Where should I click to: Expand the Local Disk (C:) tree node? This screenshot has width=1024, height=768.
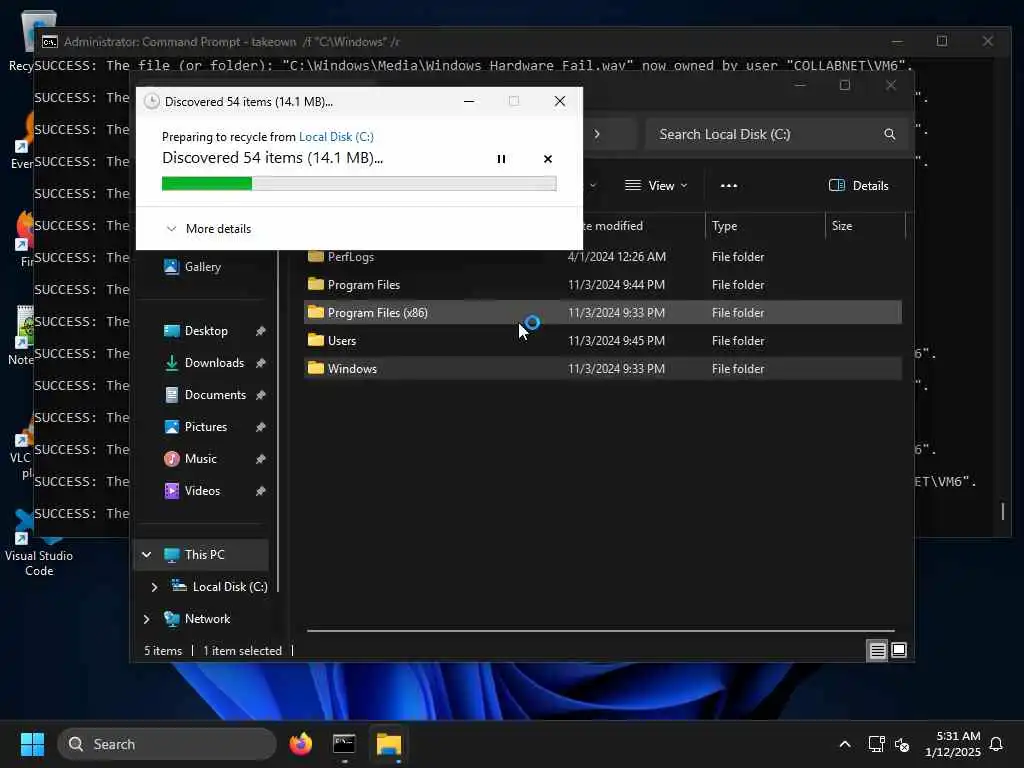pyautogui.click(x=154, y=587)
